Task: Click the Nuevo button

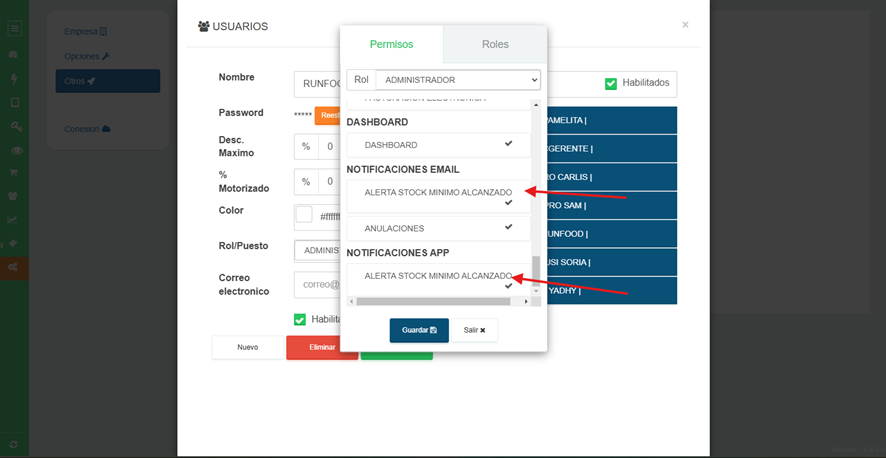Action: [247, 348]
